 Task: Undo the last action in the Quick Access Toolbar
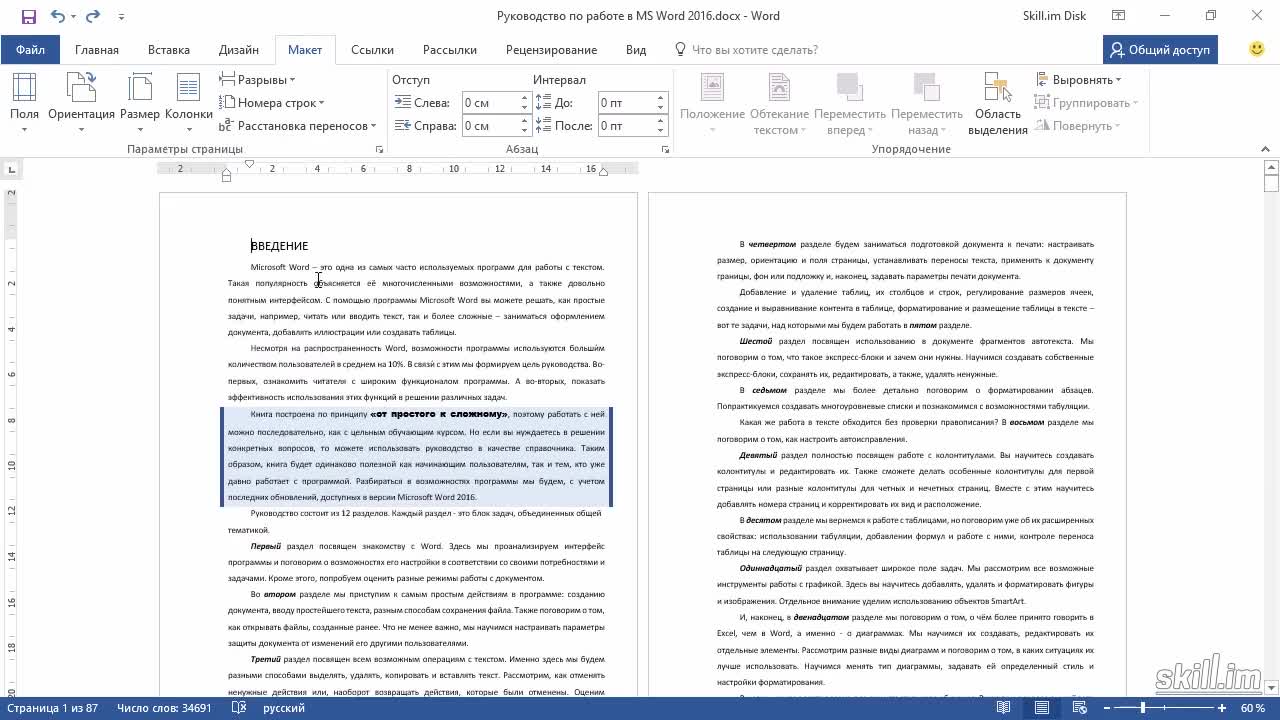click(x=57, y=16)
